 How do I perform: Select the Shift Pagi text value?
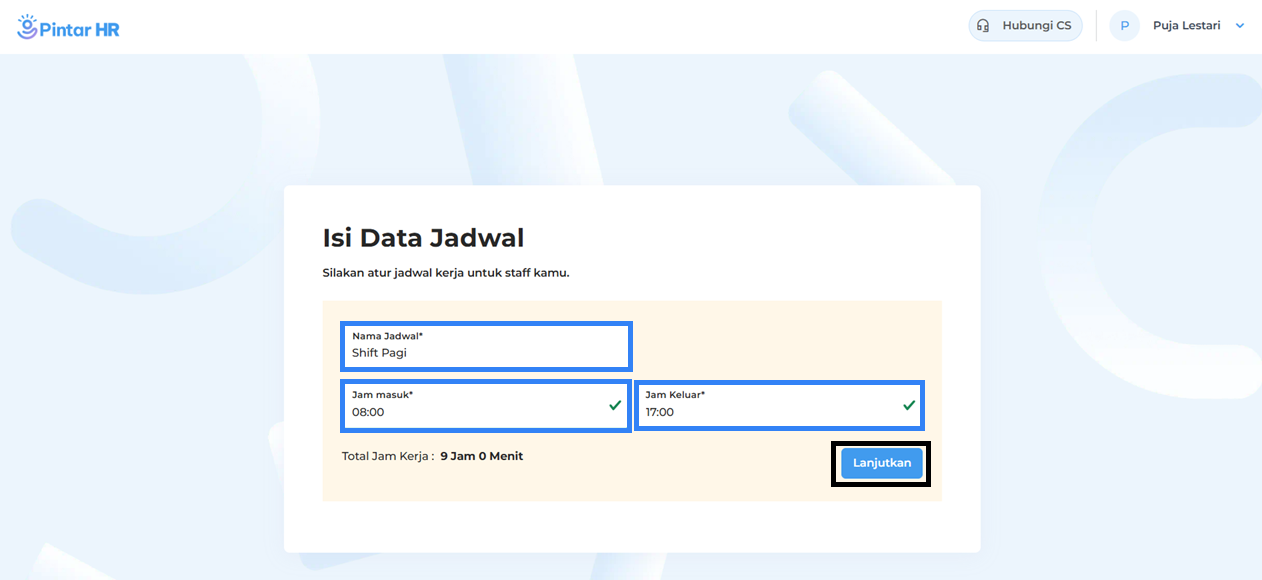click(x=379, y=353)
